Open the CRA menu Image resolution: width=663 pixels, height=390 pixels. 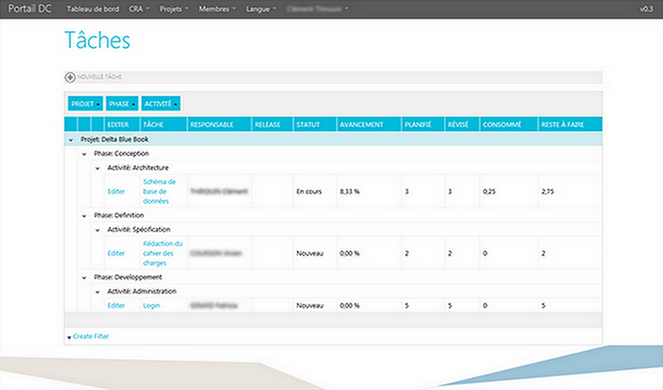click(x=139, y=9)
